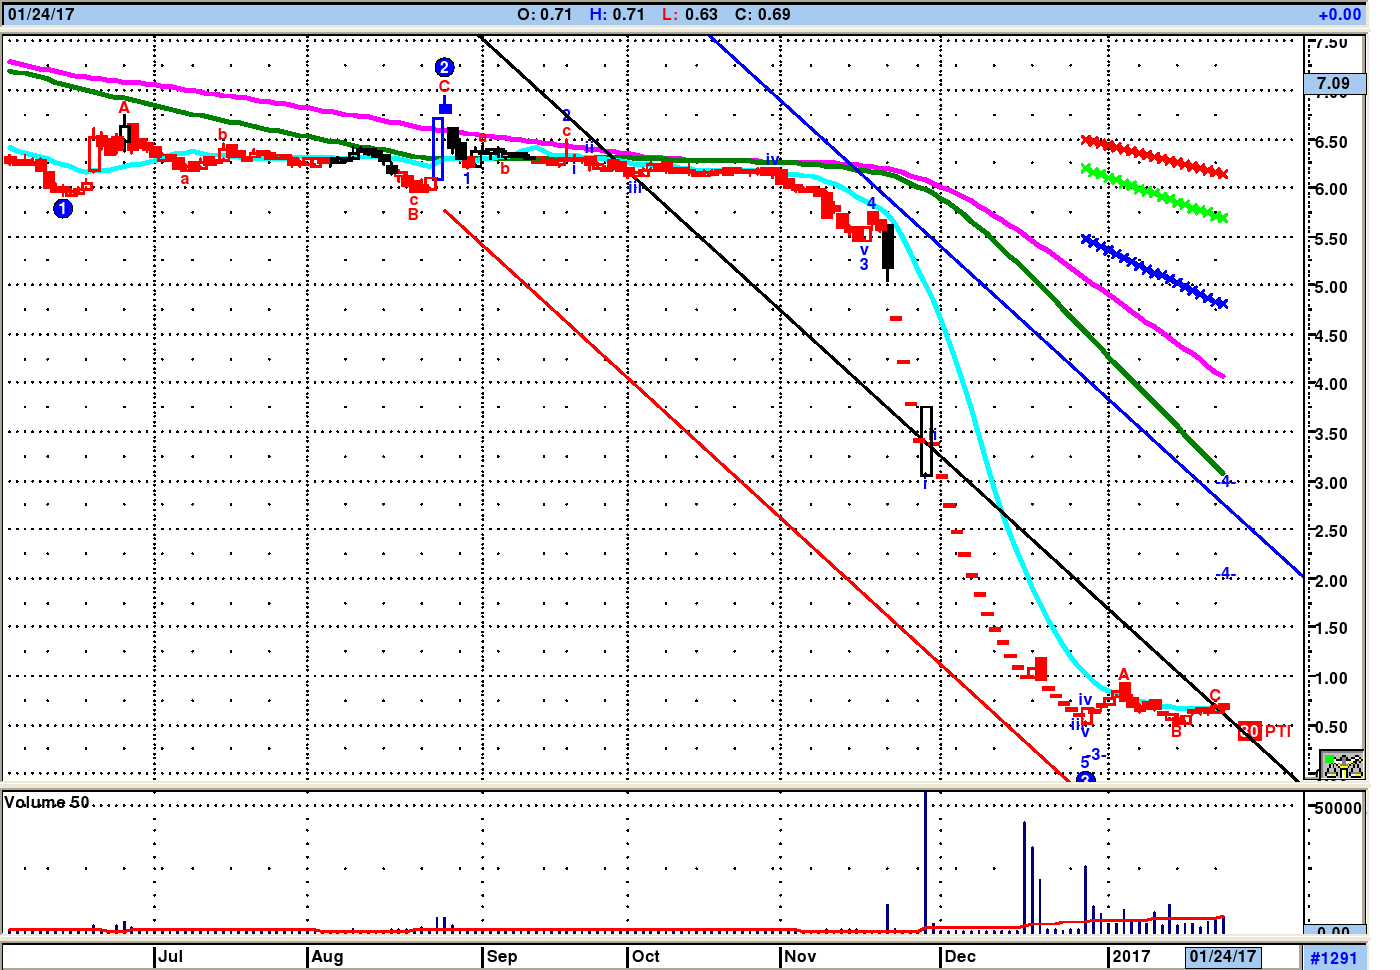Click the 50000 volume scale label
The height and width of the screenshot is (970, 1400).
click(x=1338, y=808)
